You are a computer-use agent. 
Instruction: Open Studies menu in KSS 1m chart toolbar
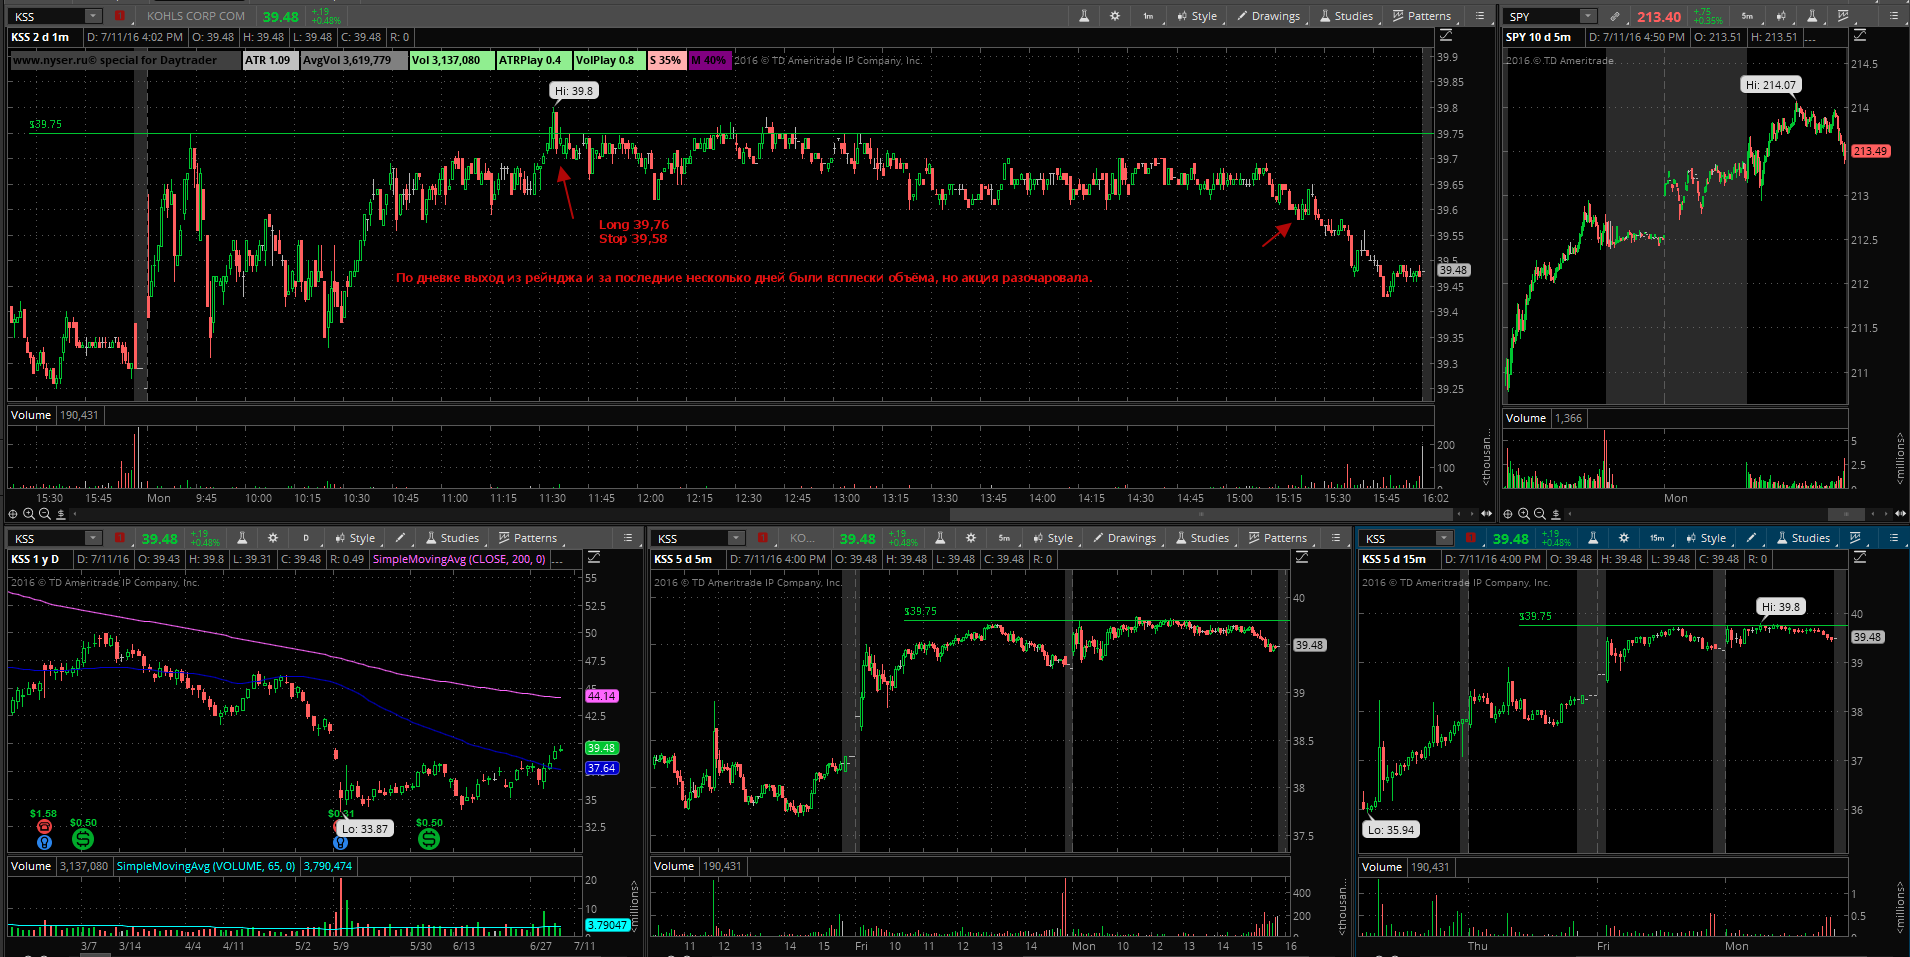(1346, 16)
